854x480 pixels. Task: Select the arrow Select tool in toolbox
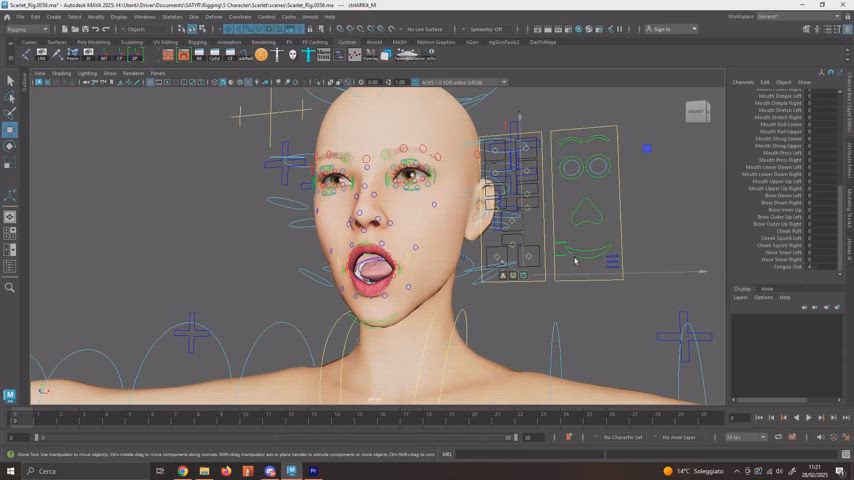10,81
